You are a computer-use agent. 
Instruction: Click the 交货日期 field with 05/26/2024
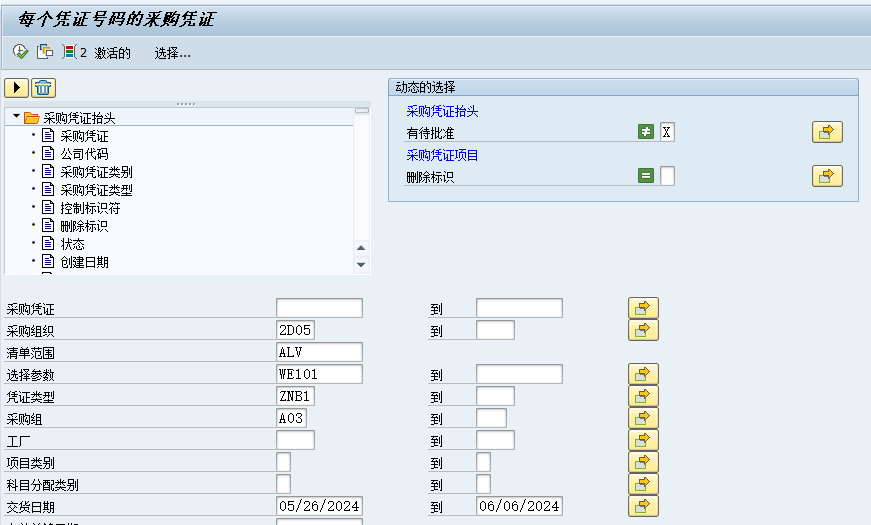(x=319, y=506)
